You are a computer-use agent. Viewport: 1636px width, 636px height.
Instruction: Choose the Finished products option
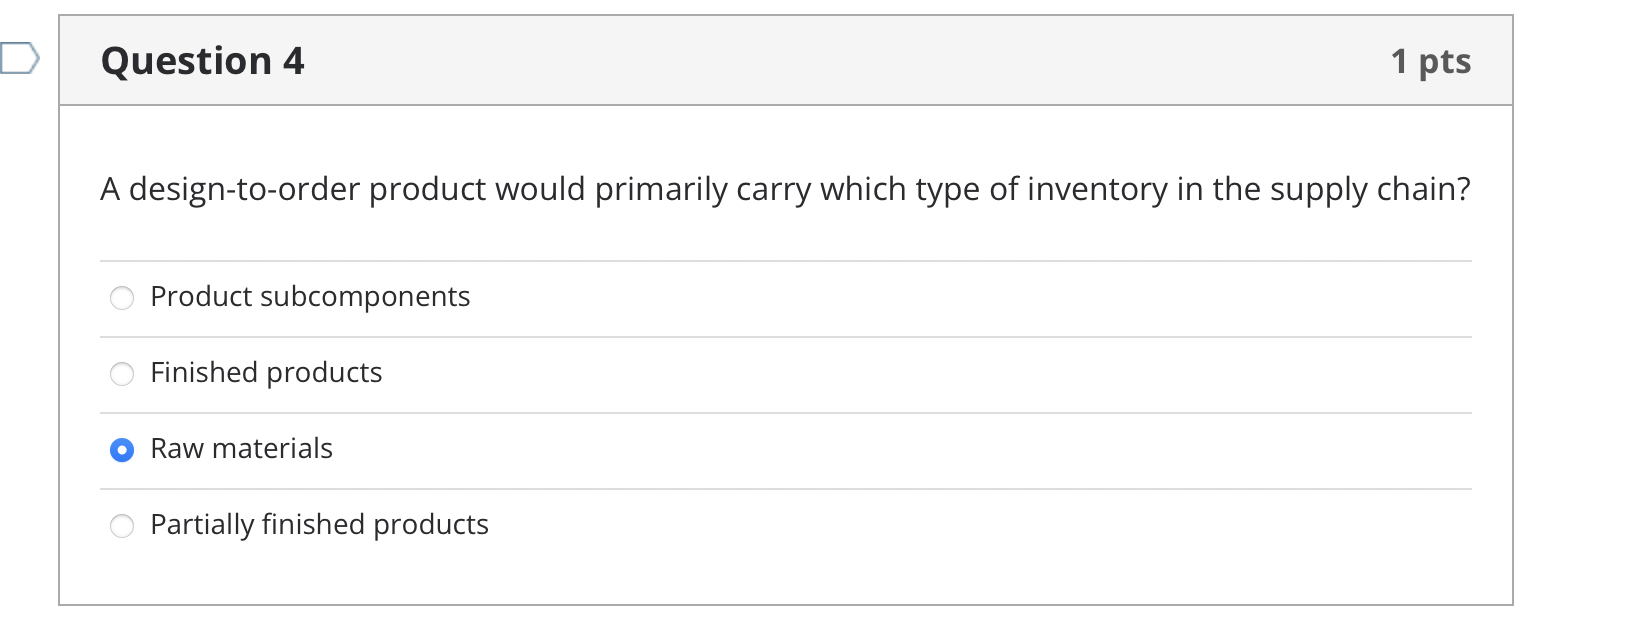[x=121, y=374]
